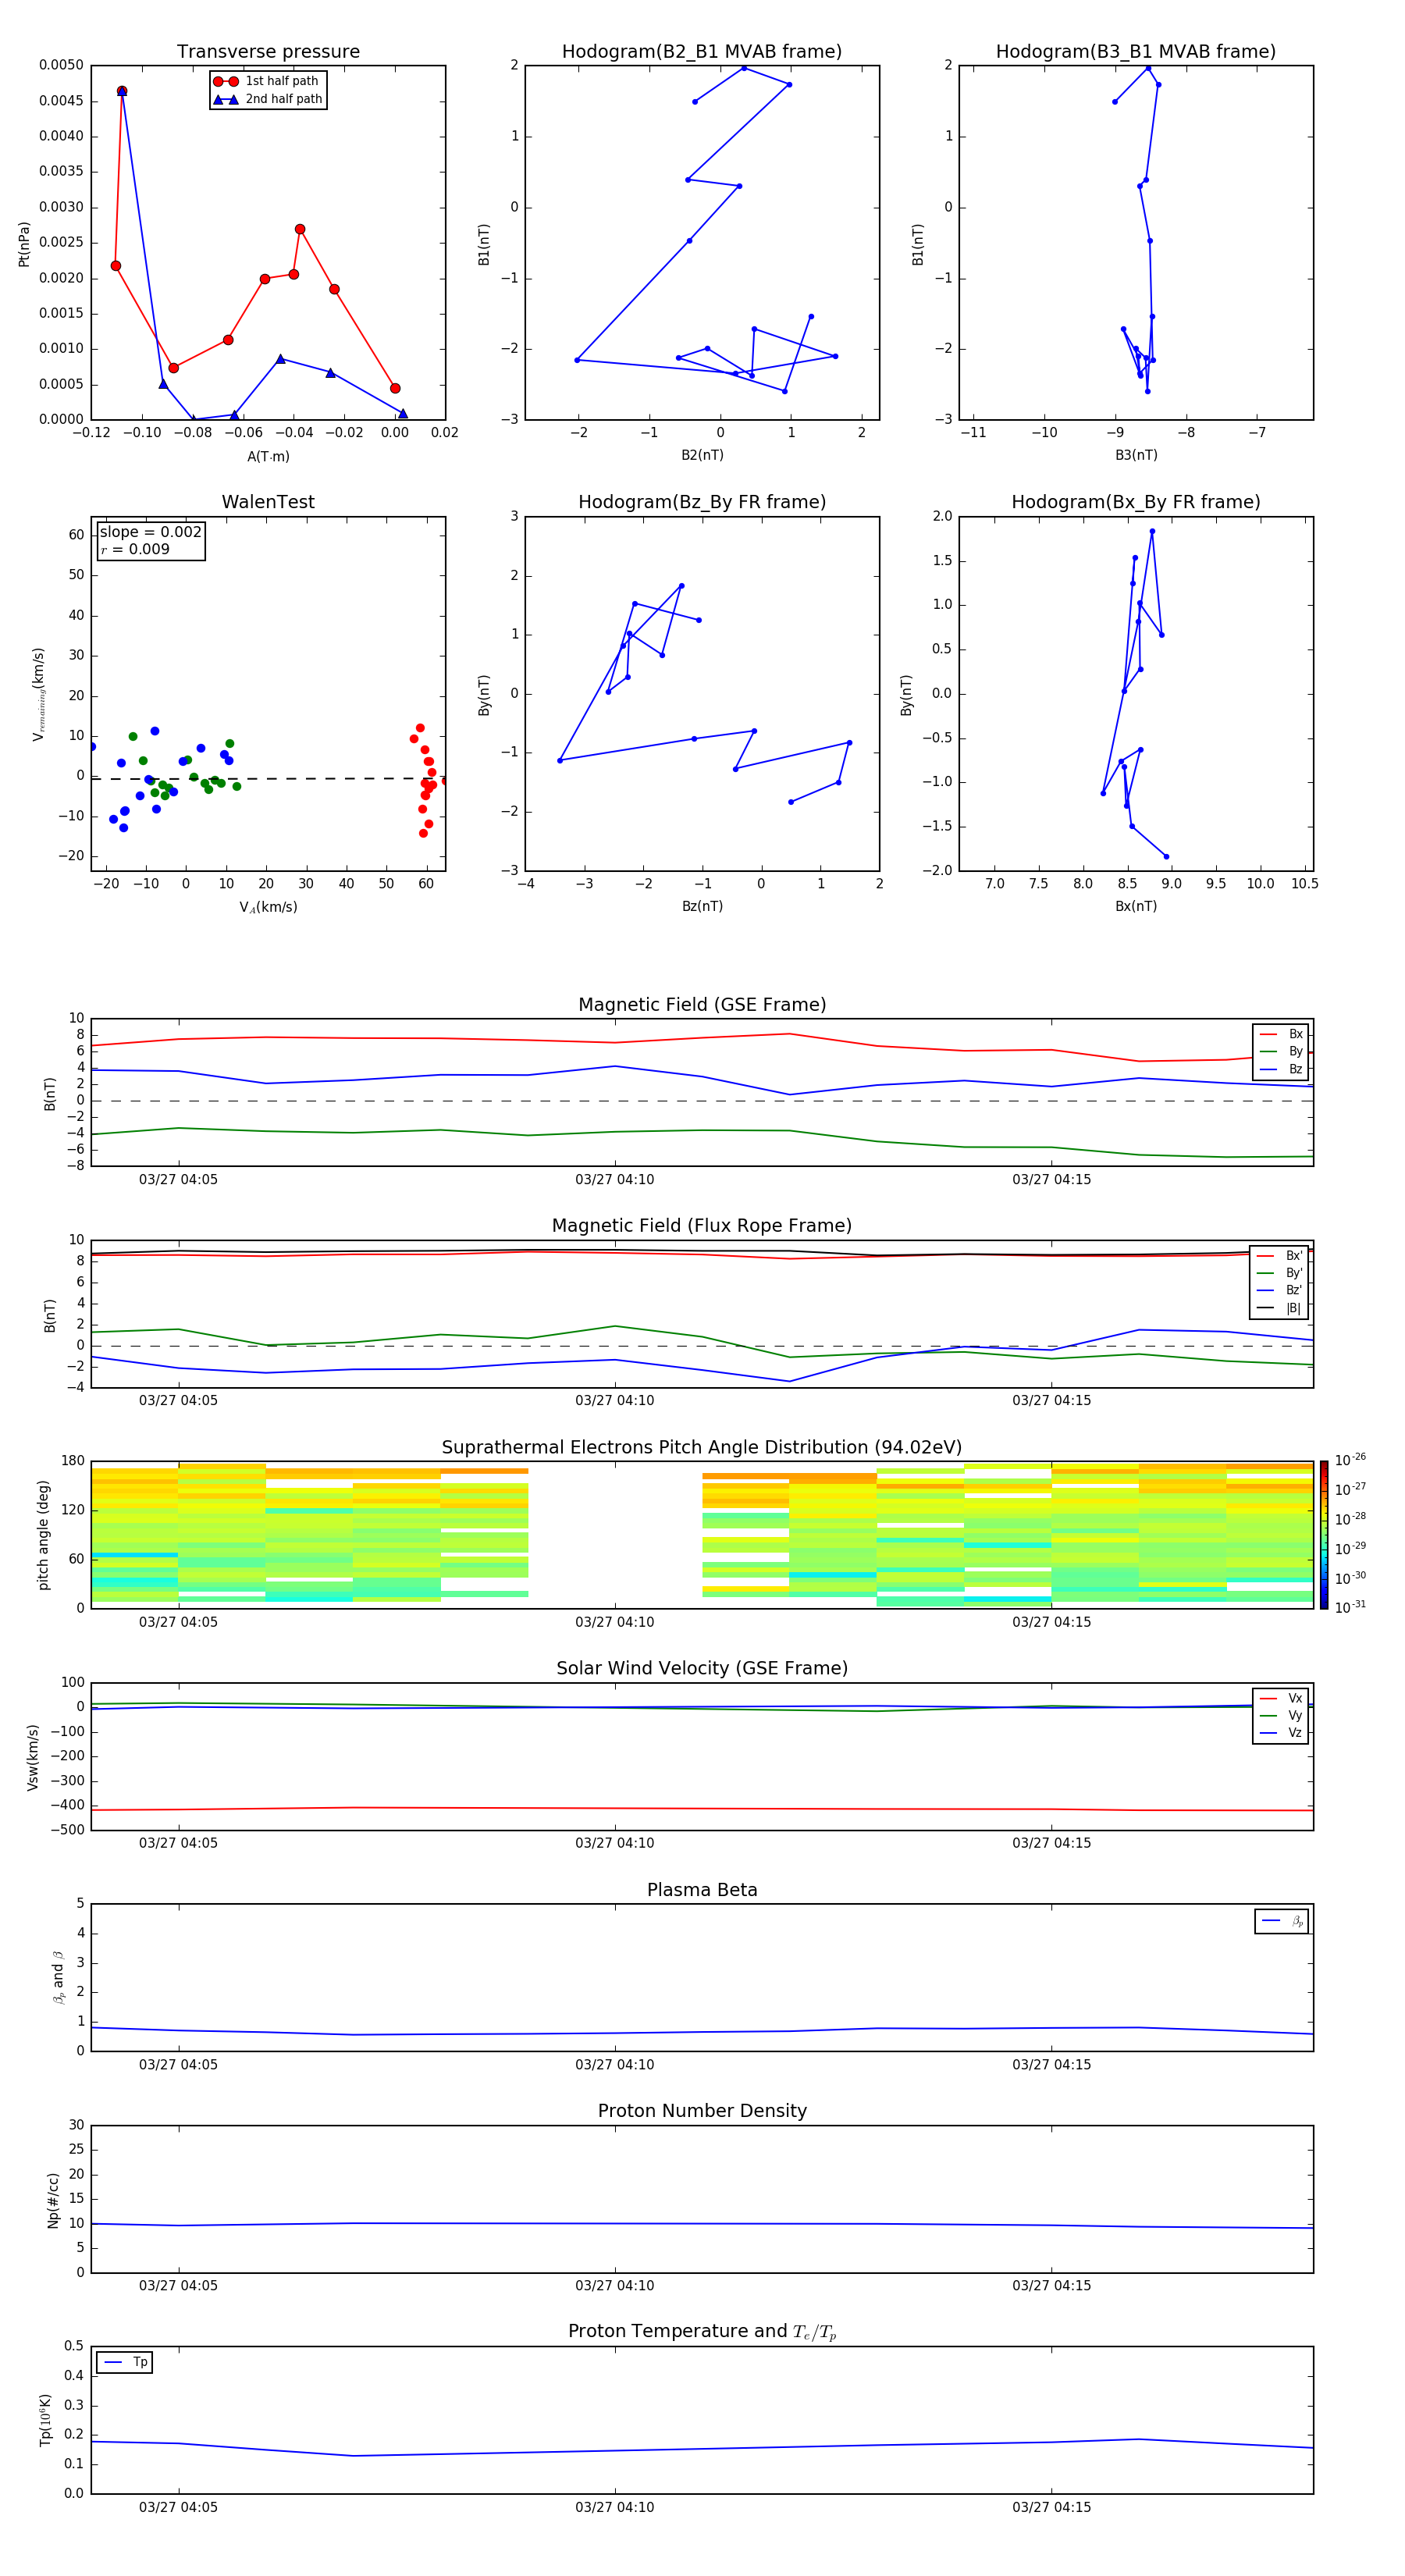The width and height of the screenshot is (1405, 2576).
Task: Select 'By' entry in GSE magnetic field legend
Action: point(1282,1052)
